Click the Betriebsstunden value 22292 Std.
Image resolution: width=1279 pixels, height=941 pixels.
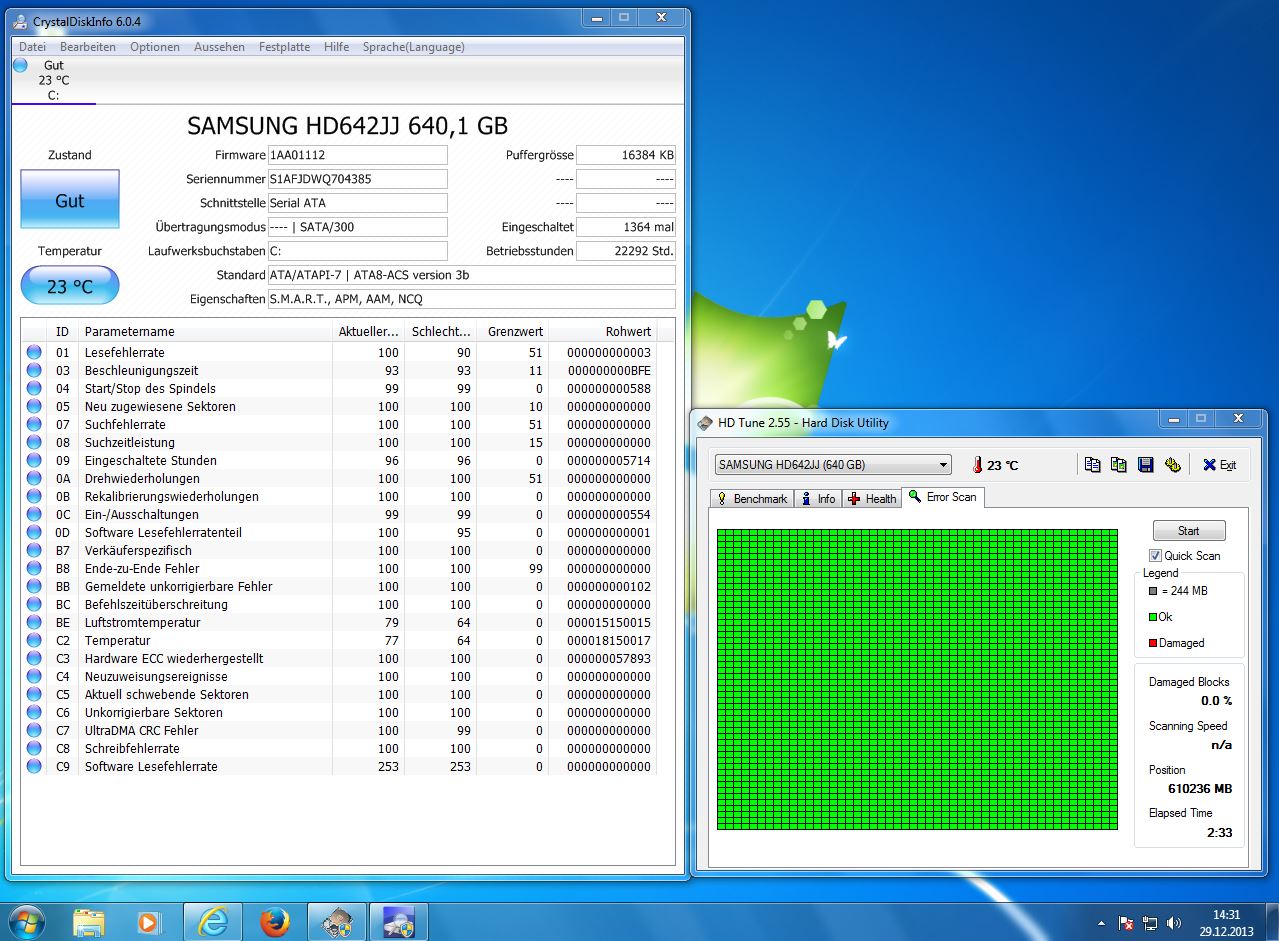click(626, 251)
